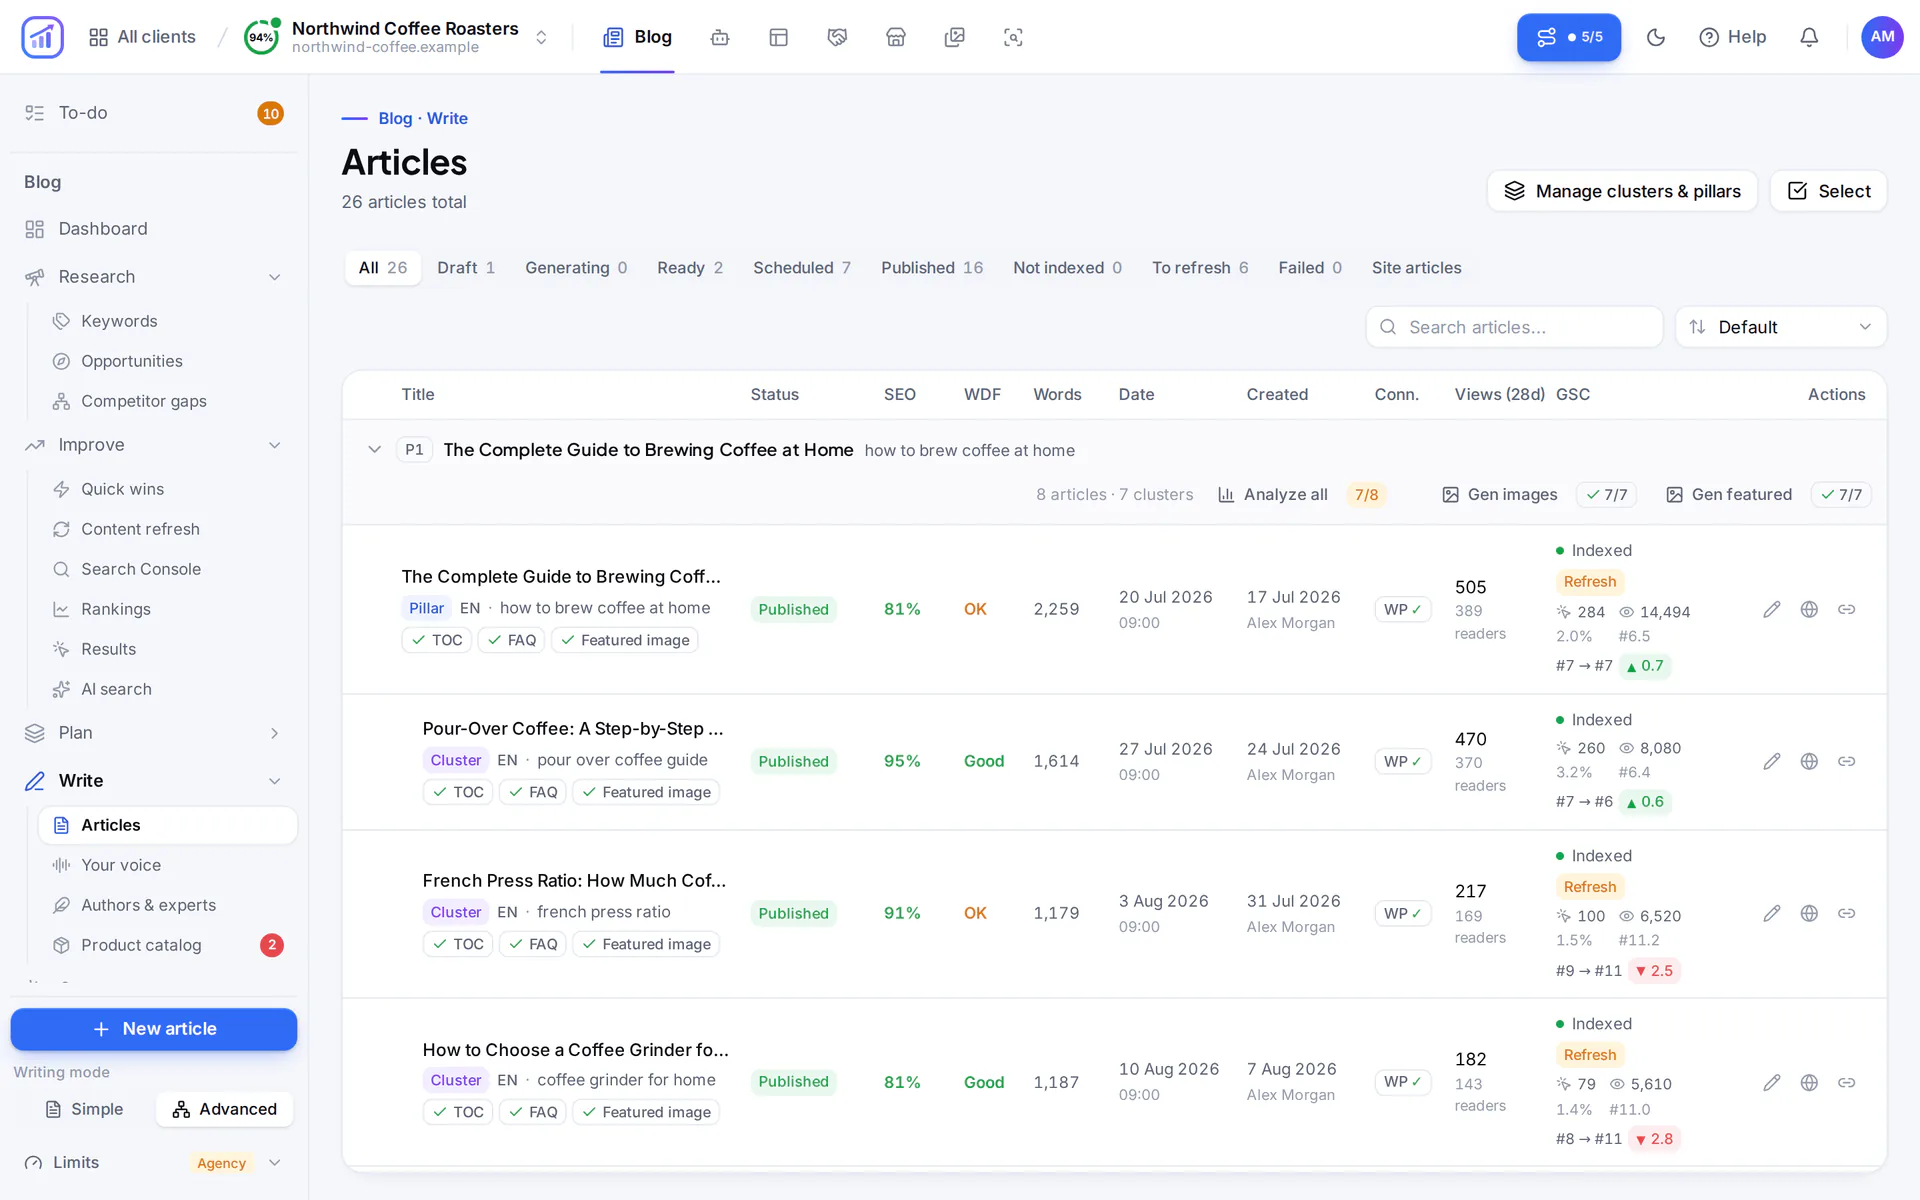Click Gen images button
The width and height of the screenshot is (1920, 1200).
(1500, 494)
